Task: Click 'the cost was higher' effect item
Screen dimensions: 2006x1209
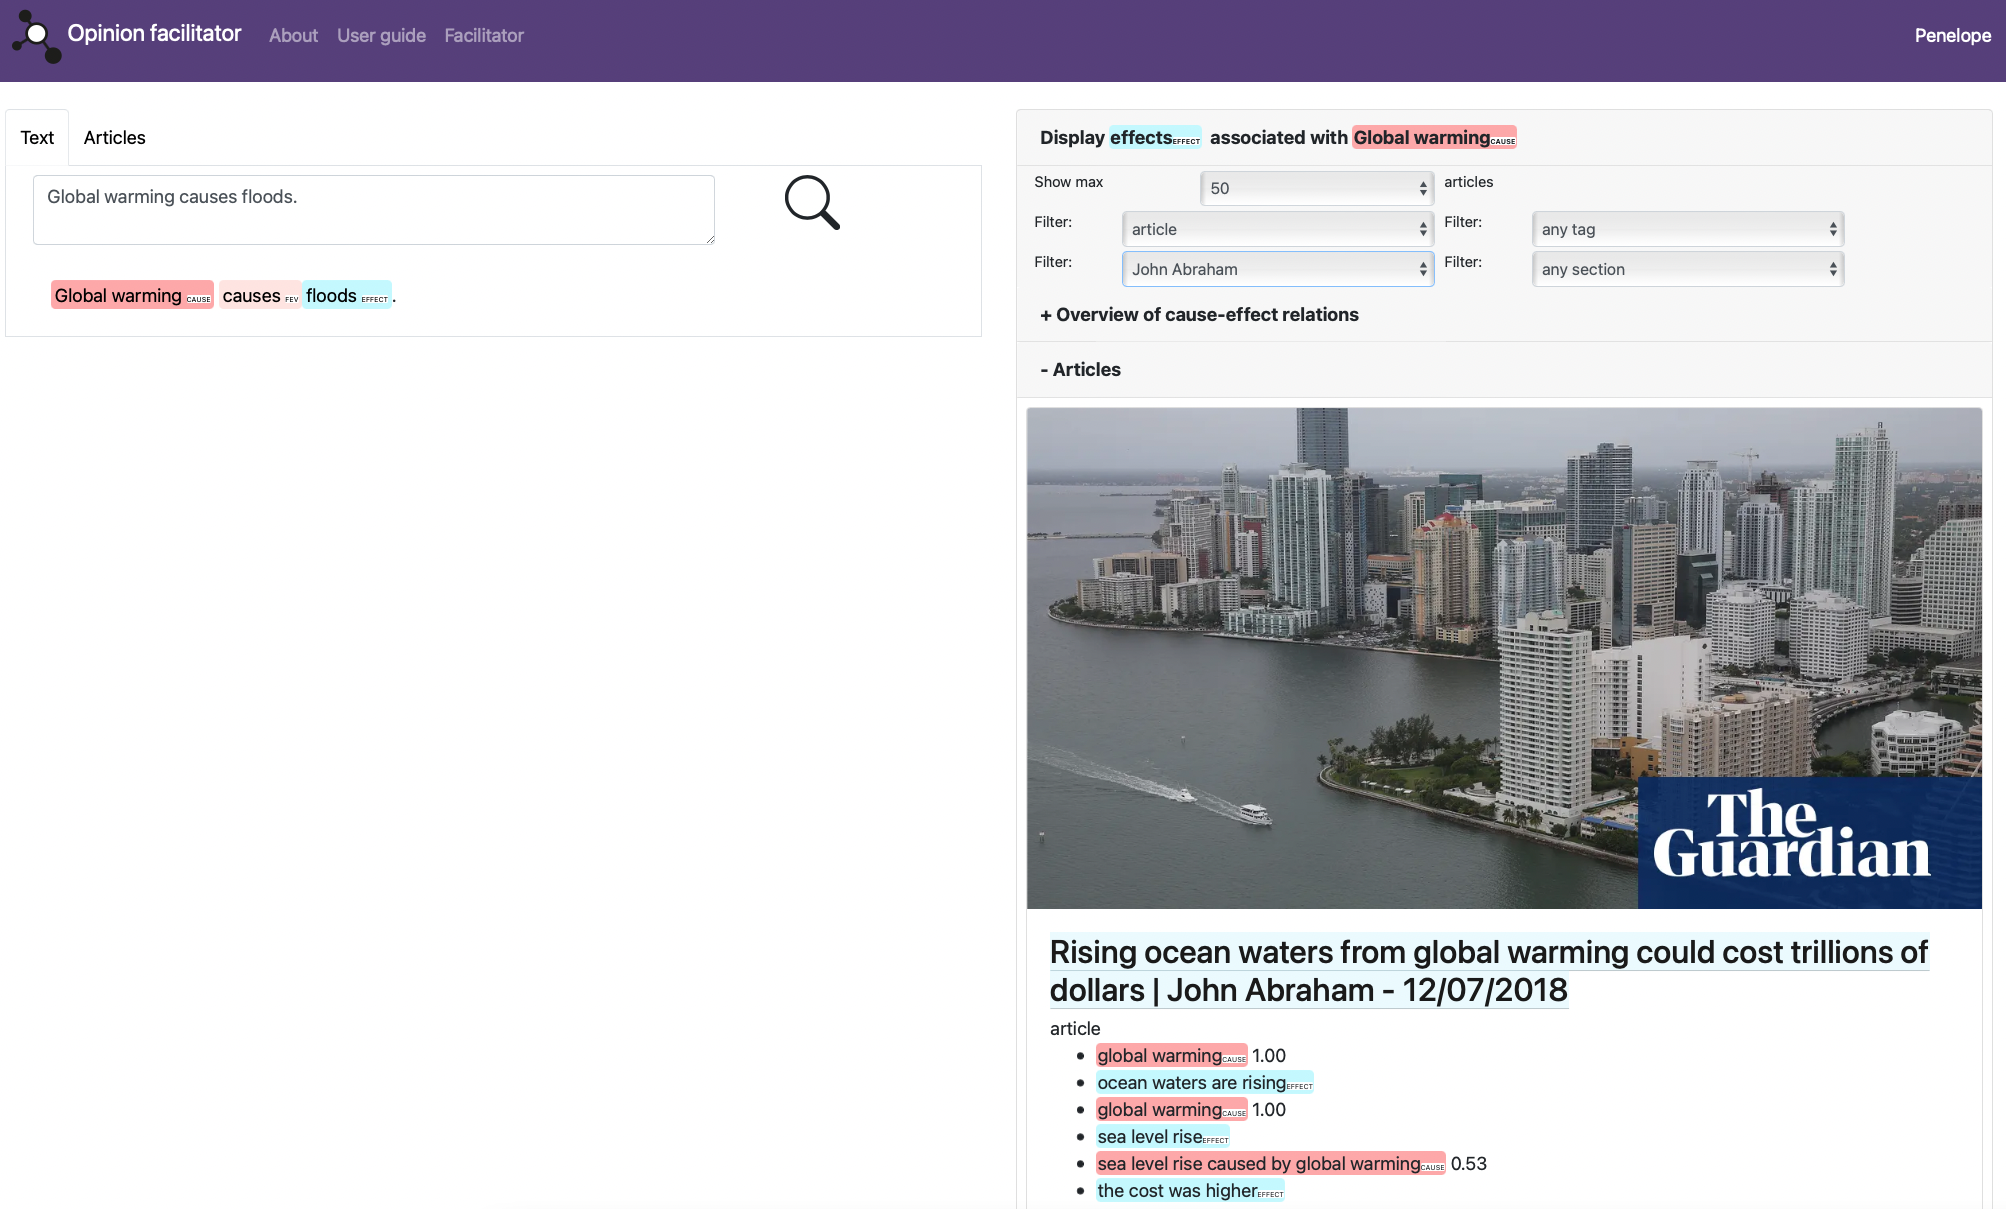Action: [x=1190, y=1191]
